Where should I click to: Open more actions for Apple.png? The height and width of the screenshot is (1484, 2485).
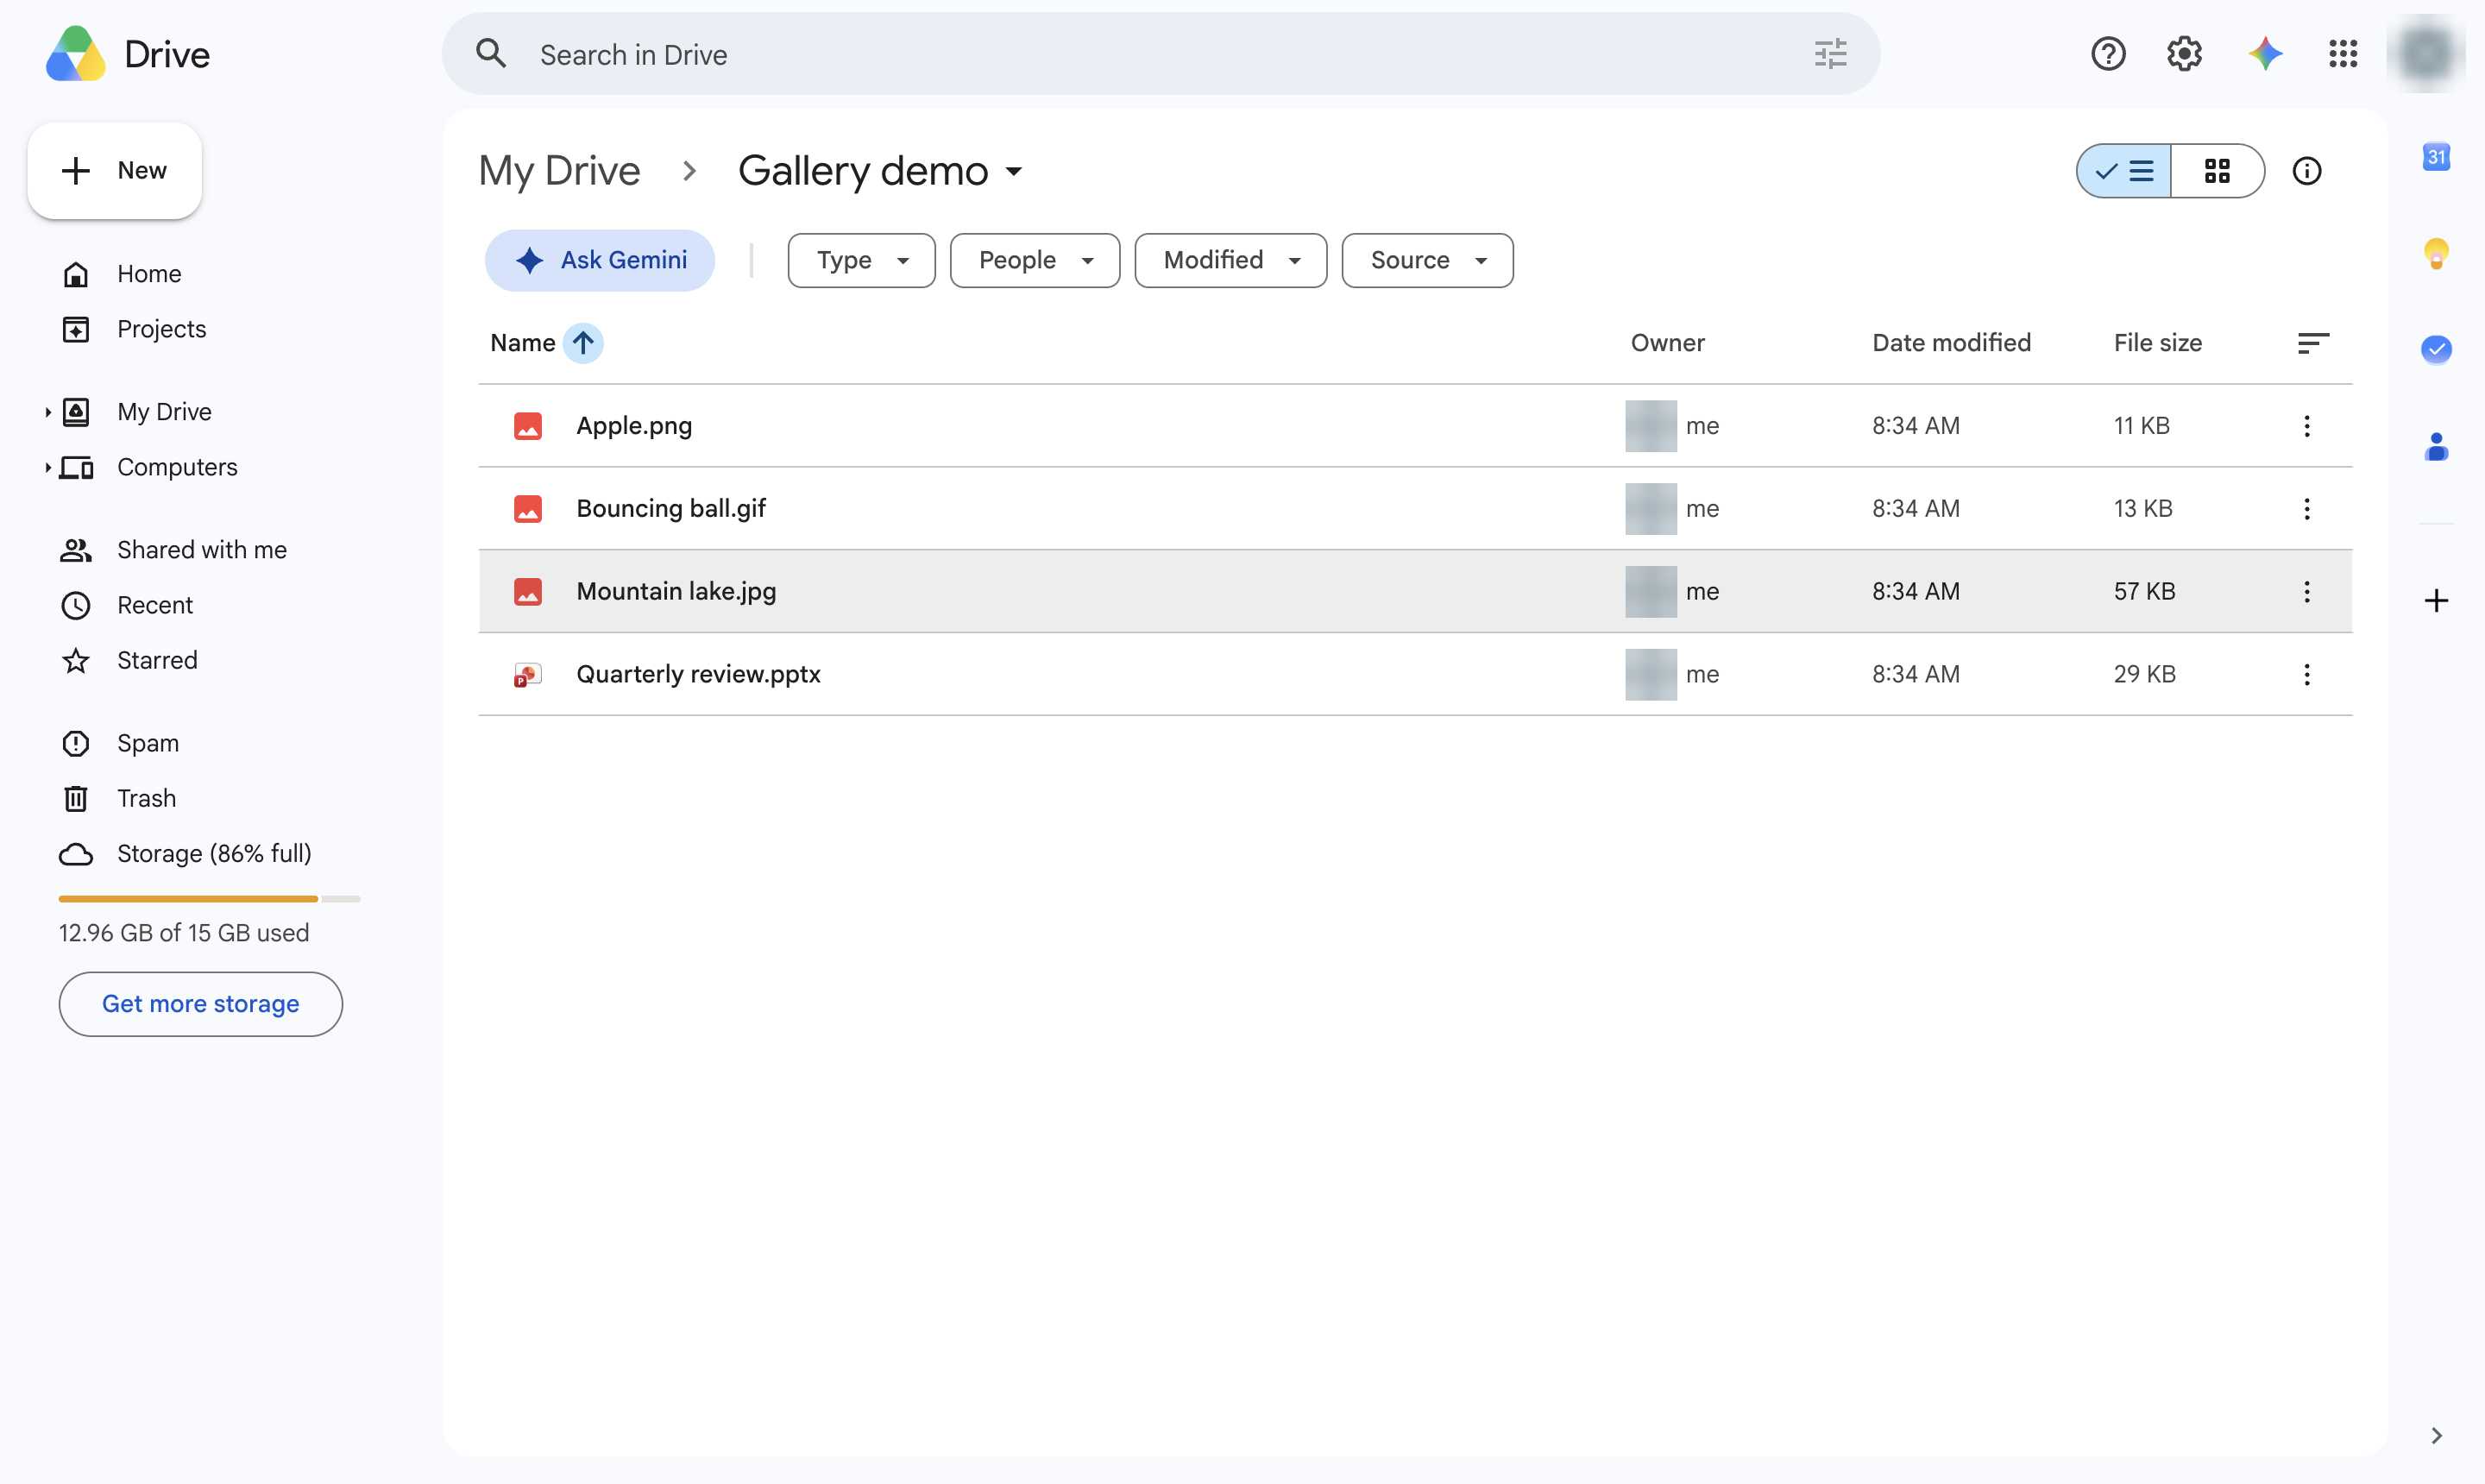coord(2306,426)
